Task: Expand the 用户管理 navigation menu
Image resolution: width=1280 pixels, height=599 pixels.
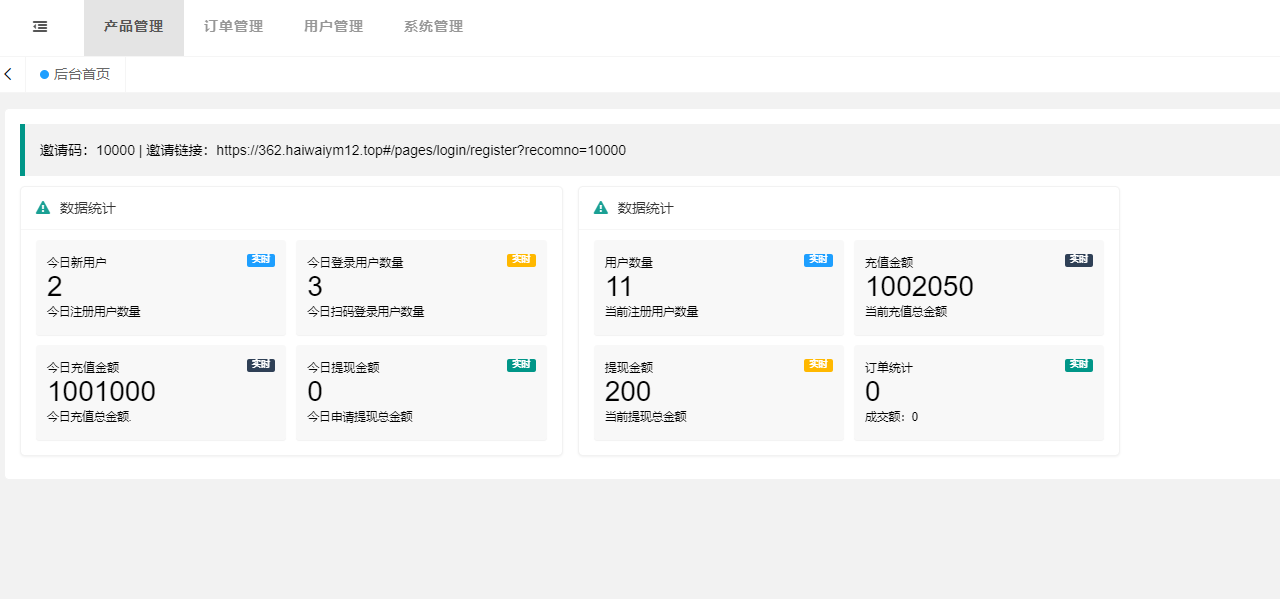Action: coord(334,27)
